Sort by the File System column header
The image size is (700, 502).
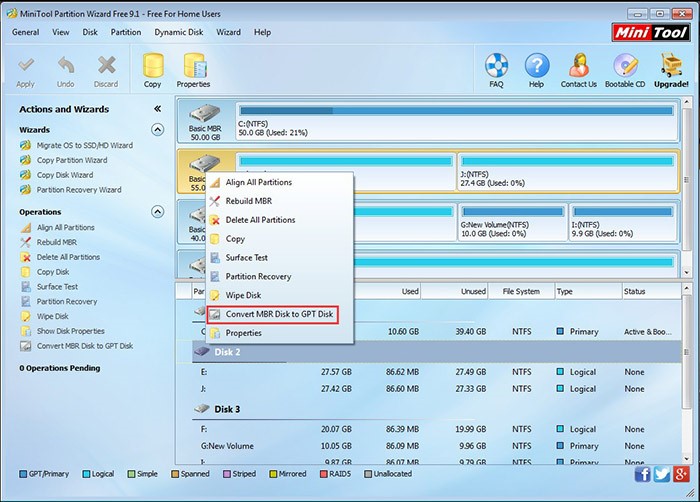tap(521, 291)
